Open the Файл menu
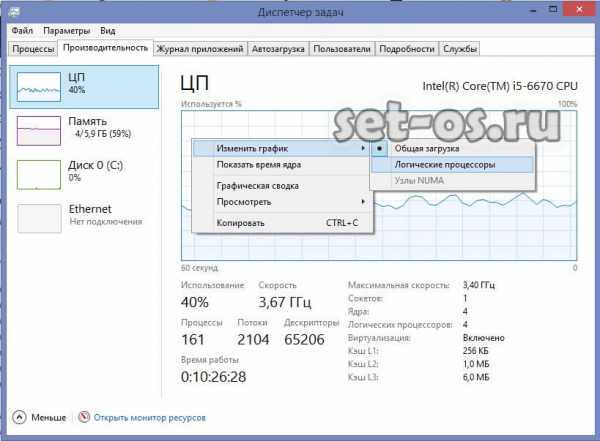 click(x=22, y=31)
